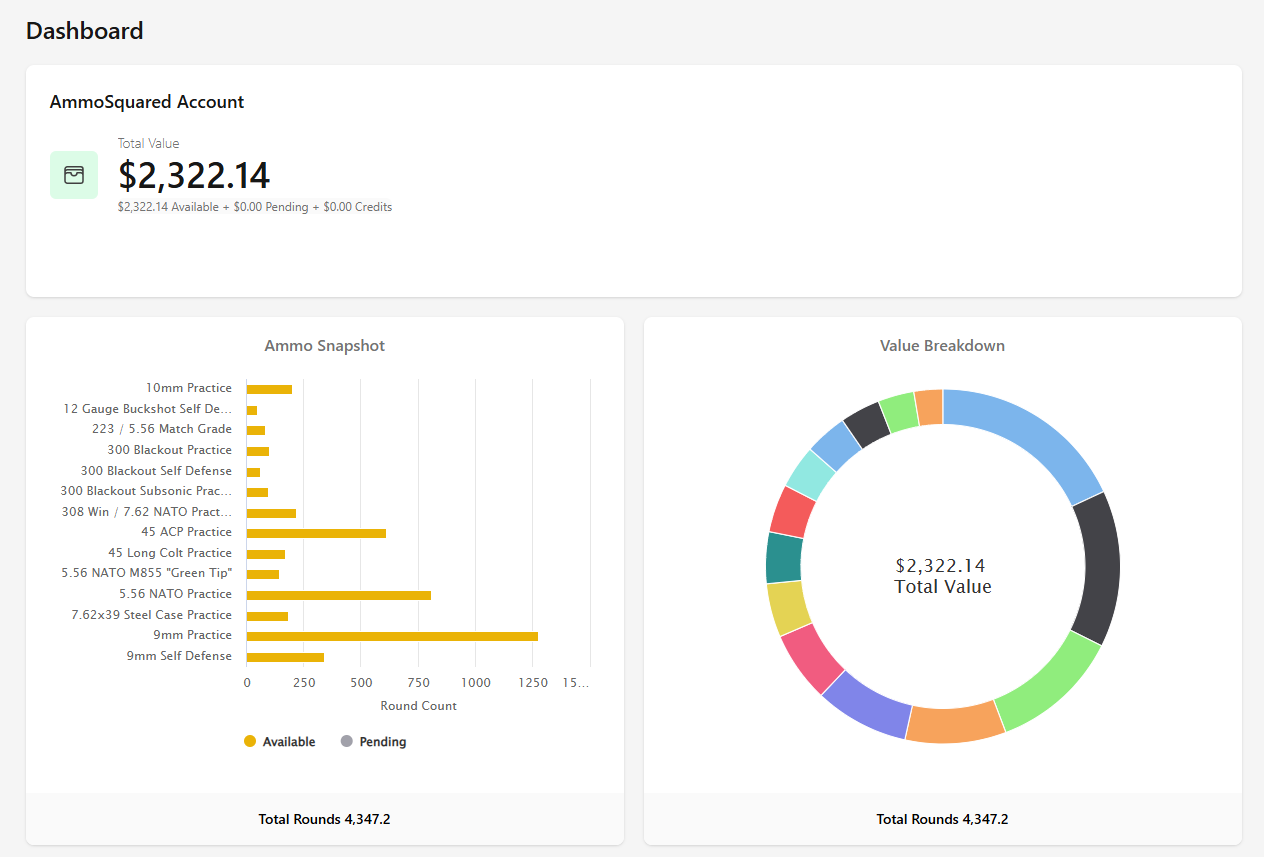Click the '45 ACP Practice' label
Screen dimensions: 1264x857
186,532
